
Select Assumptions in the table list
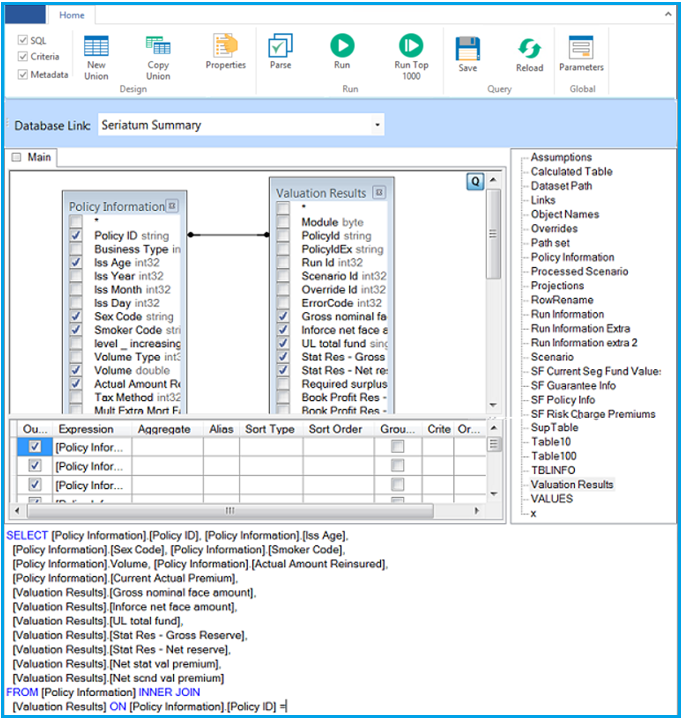tap(561, 157)
